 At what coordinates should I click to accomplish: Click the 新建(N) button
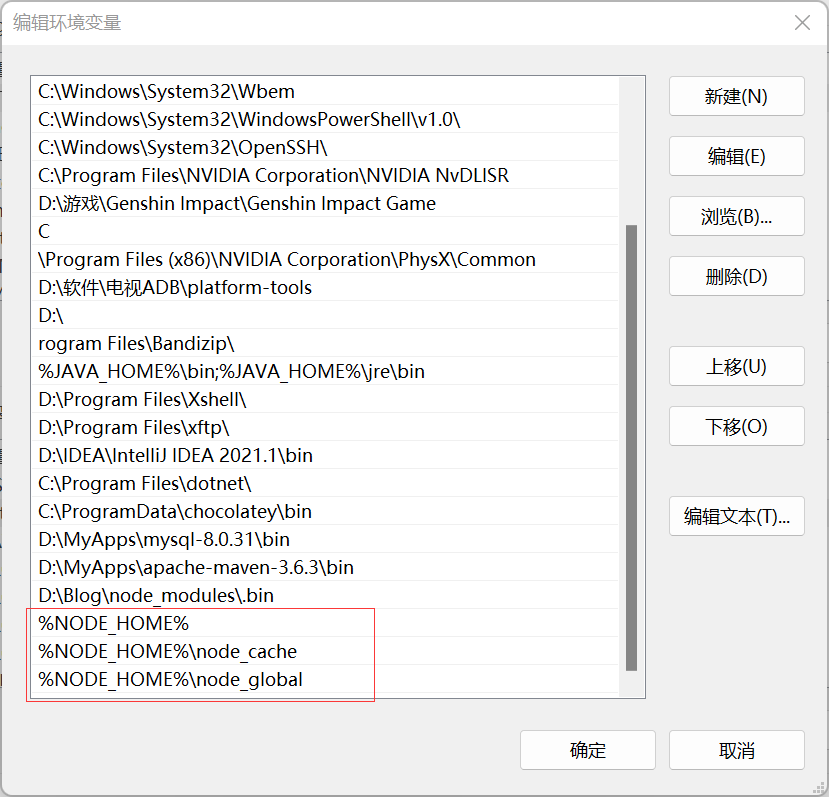pos(736,97)
